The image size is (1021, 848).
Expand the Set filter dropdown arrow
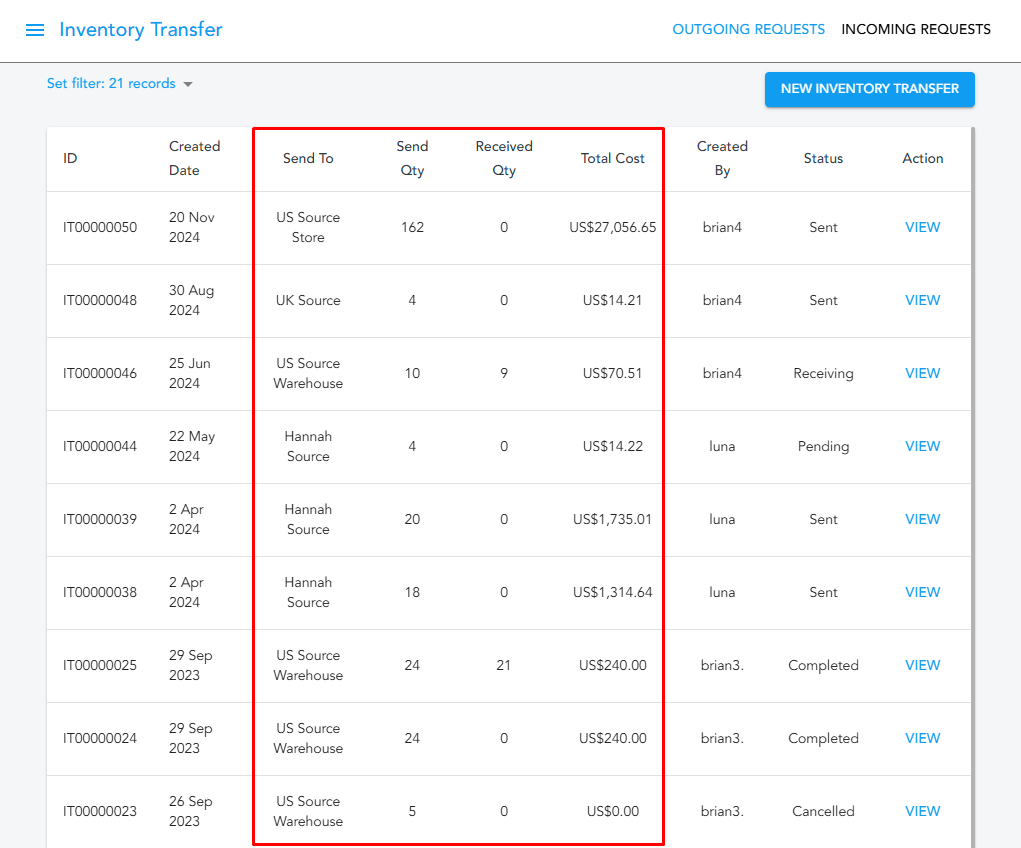tap(187, 84)
